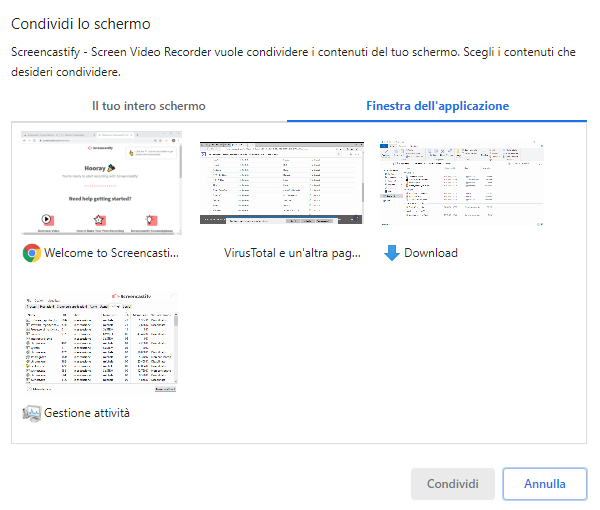Click the "VirusTotal e un'altra pag..." label
600x510 pixels.
click(292, 253)
